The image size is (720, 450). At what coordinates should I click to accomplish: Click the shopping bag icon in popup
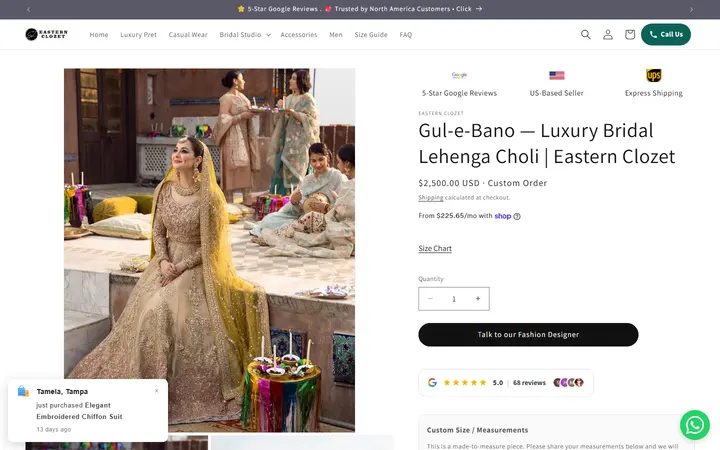click(23, 391)
